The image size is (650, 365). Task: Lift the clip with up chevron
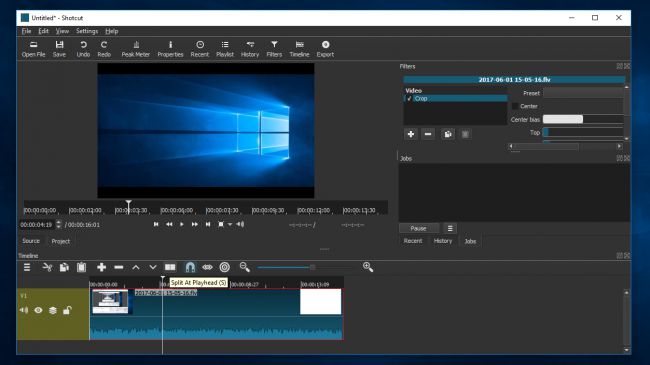coord(136,268)
